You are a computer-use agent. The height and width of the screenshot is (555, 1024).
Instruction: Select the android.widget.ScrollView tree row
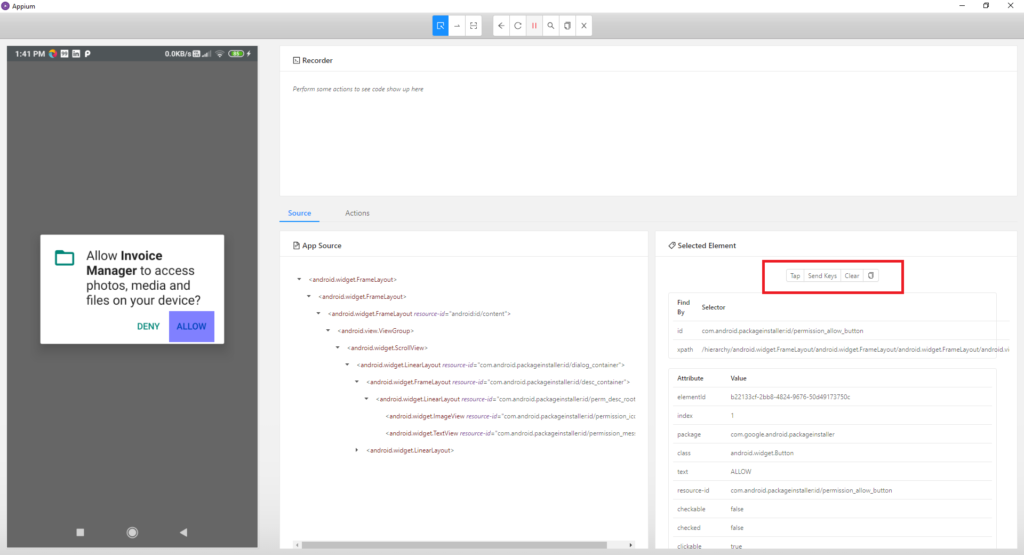[387, 348]
